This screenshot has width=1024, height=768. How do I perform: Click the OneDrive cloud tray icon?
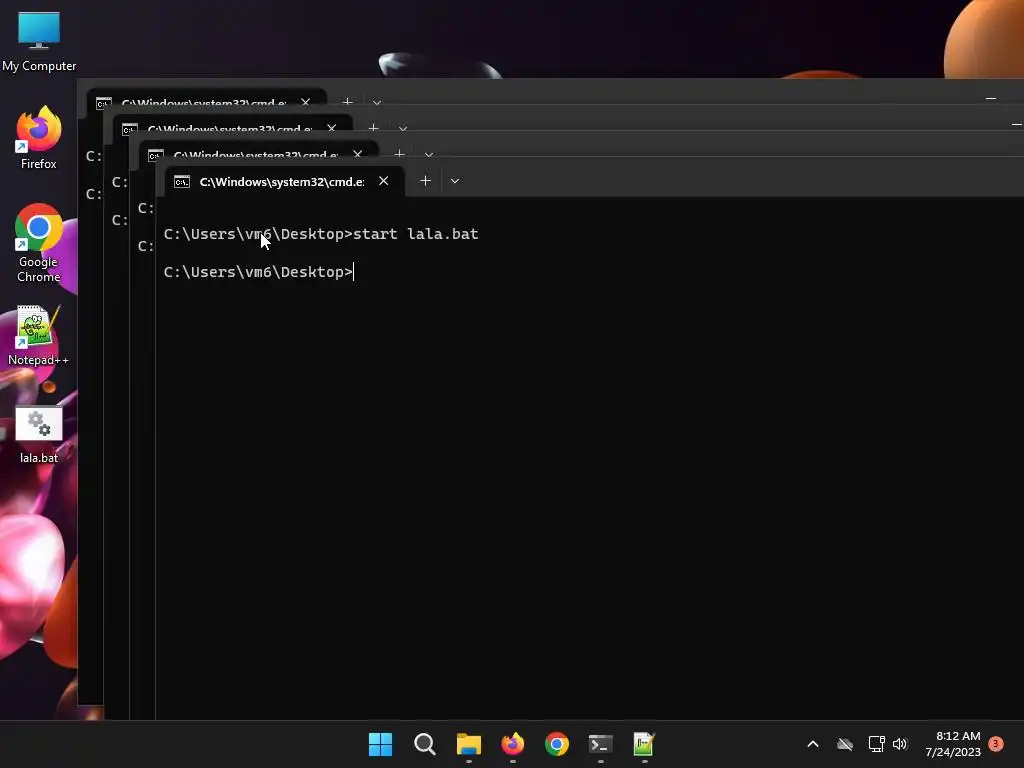point(845,744)
